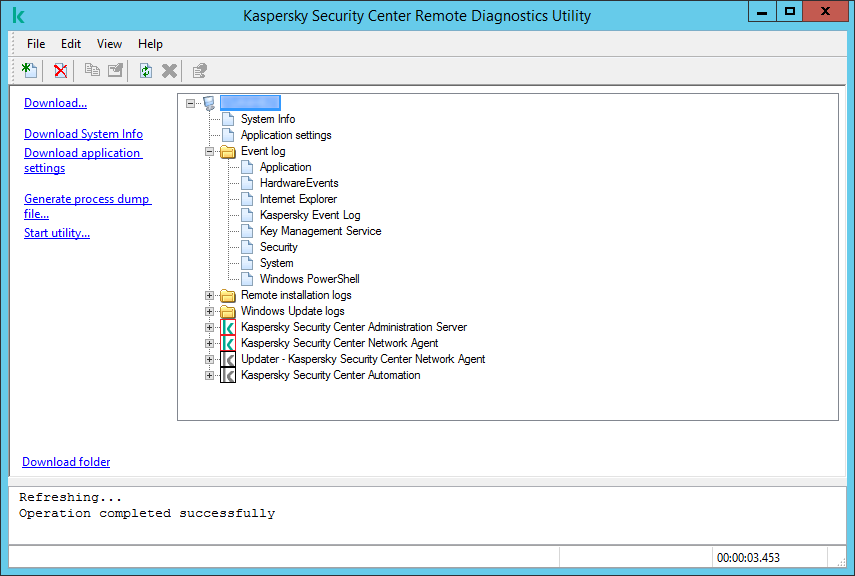Click the computer icon at the tree root
This screenshot has height=576, width=855.
209,102
